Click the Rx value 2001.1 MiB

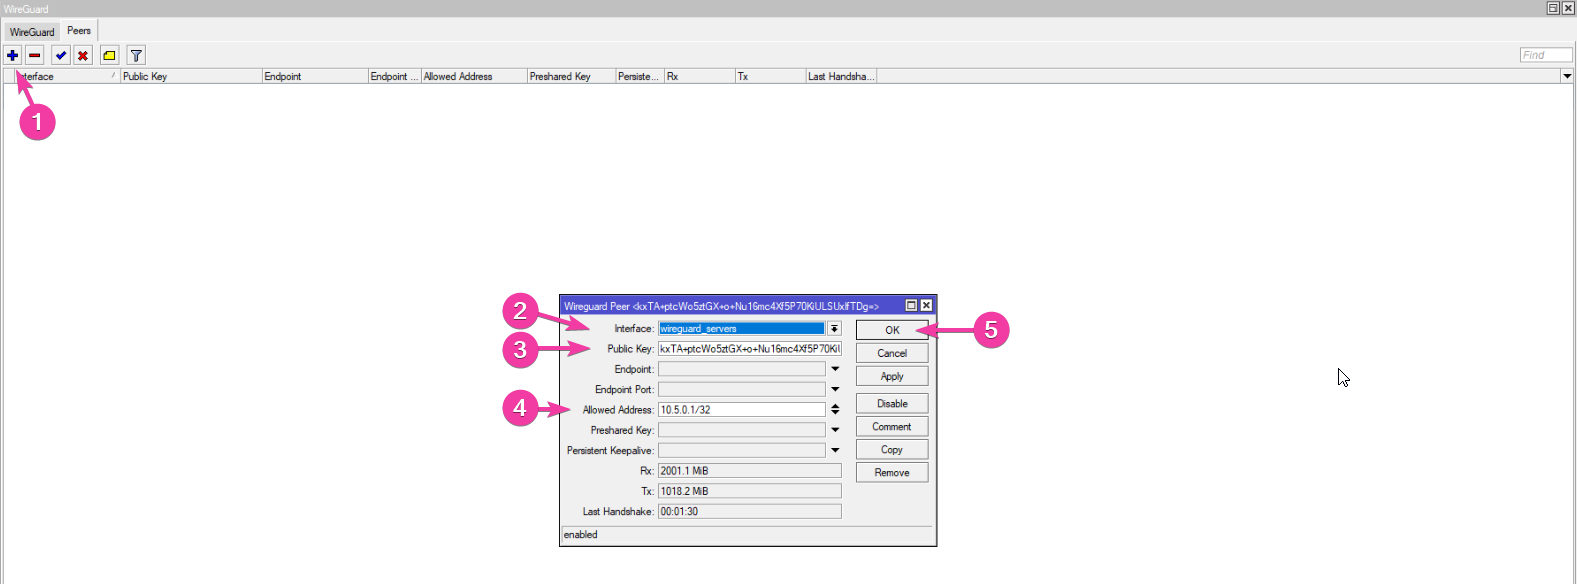point(749,470)
